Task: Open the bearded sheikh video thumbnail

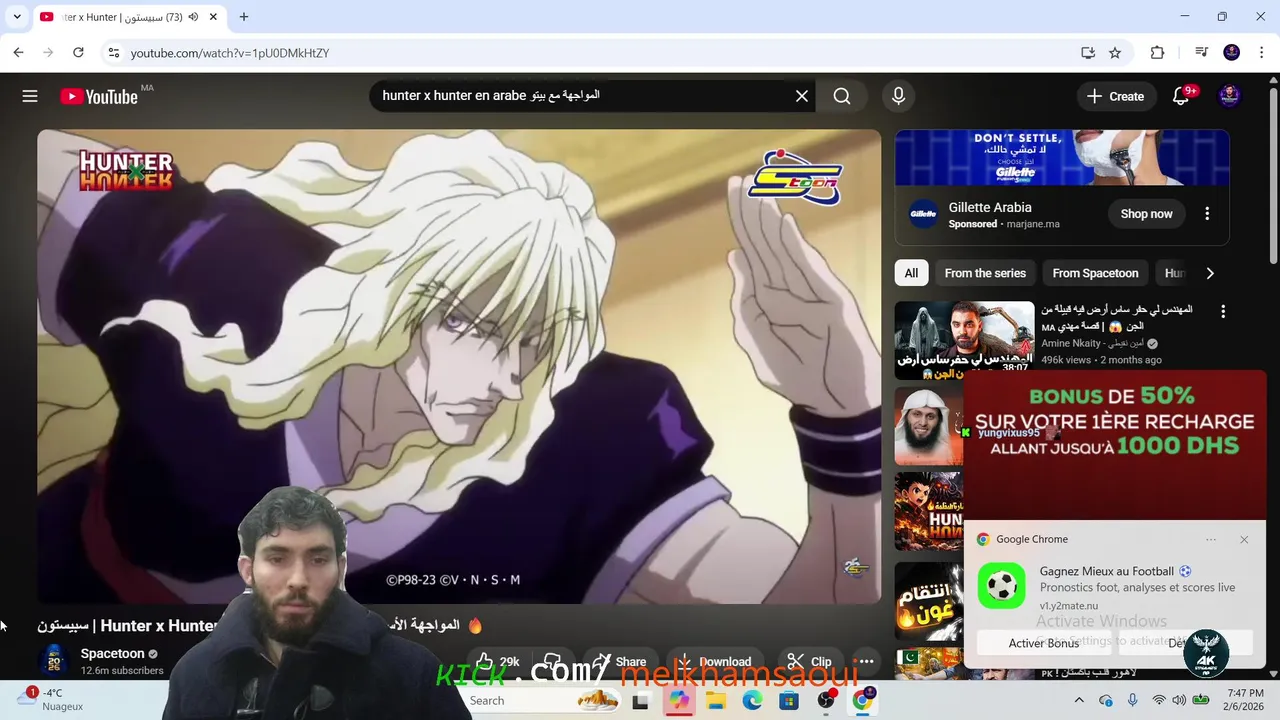Action: (x=929, y=426)
